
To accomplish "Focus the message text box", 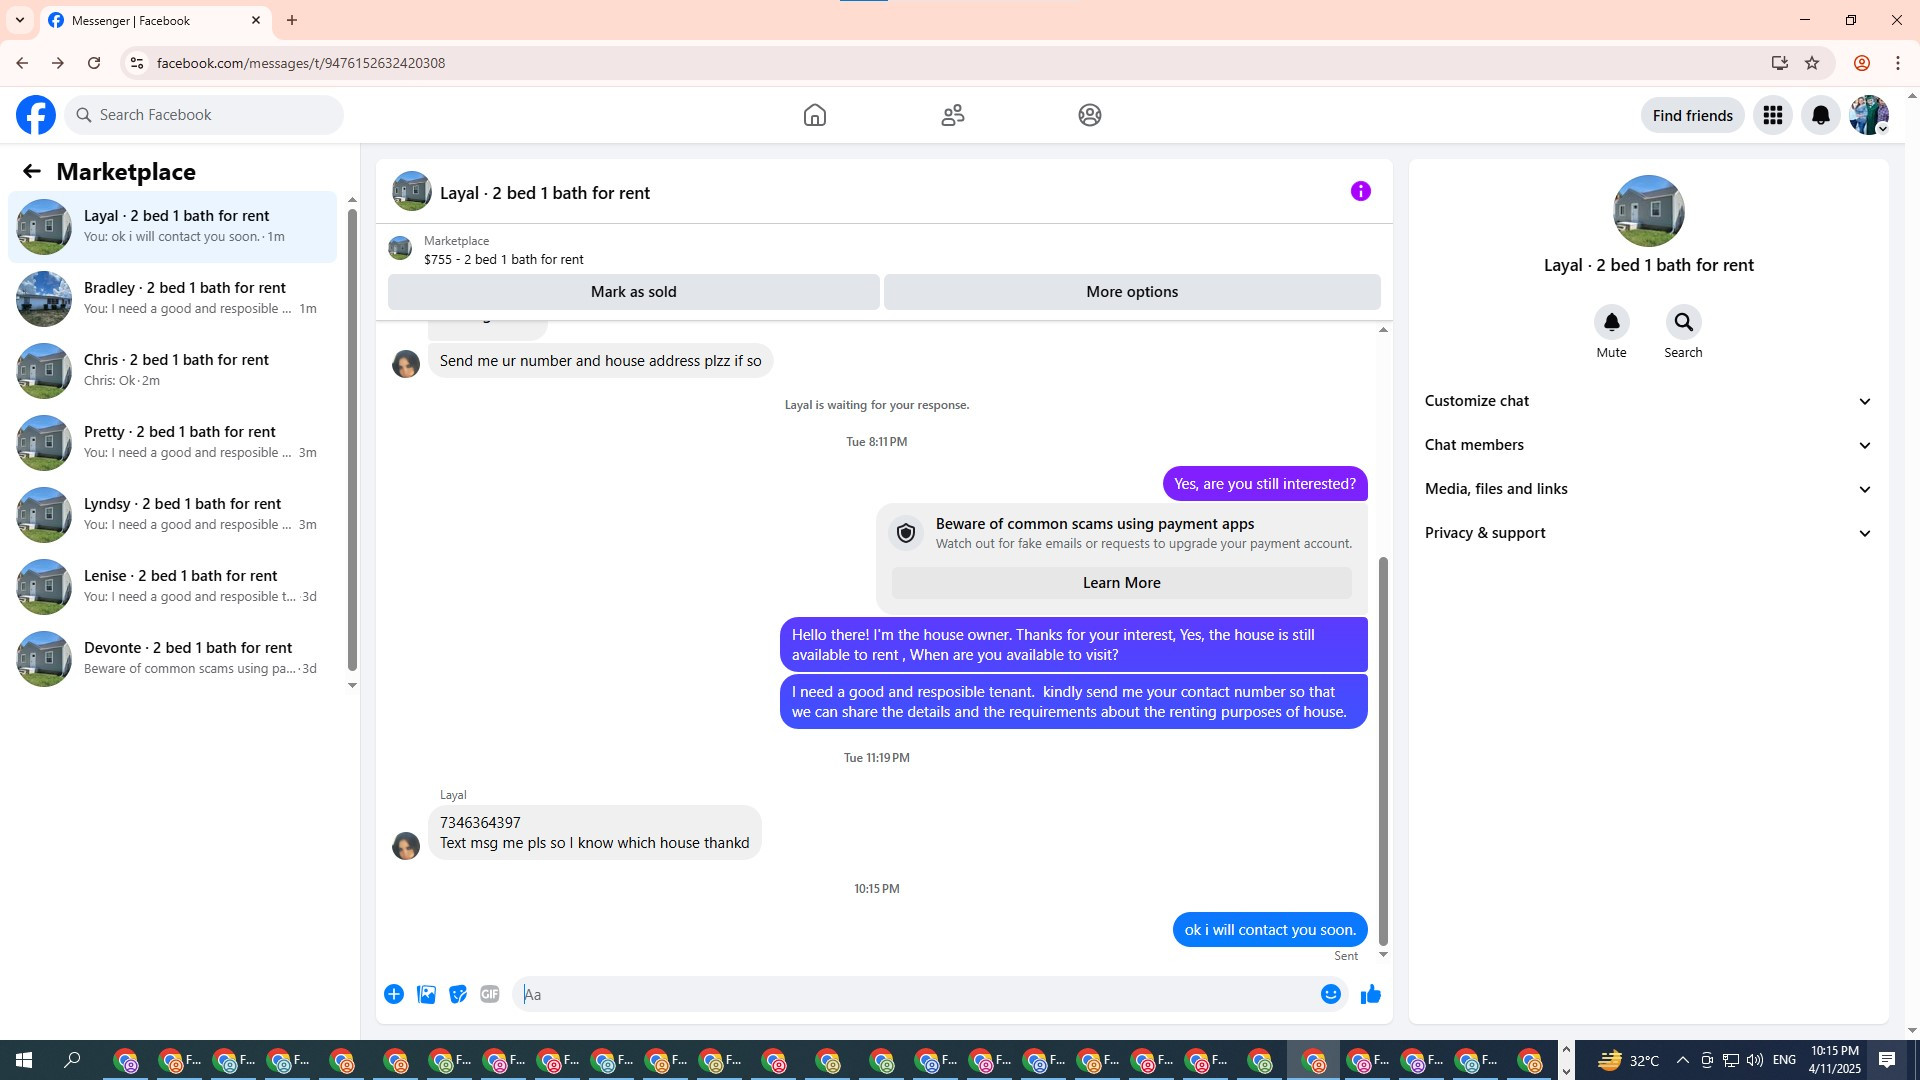I will point(915,994).
